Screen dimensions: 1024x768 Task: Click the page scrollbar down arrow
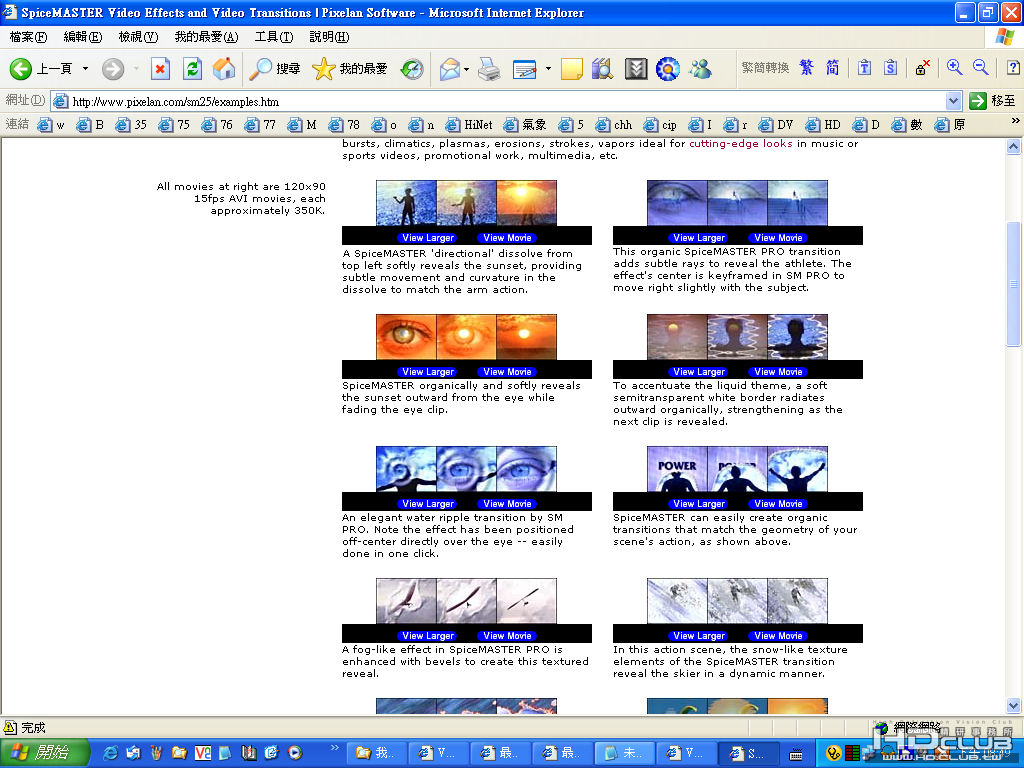pyautogui.click(x=1013, y=705)
